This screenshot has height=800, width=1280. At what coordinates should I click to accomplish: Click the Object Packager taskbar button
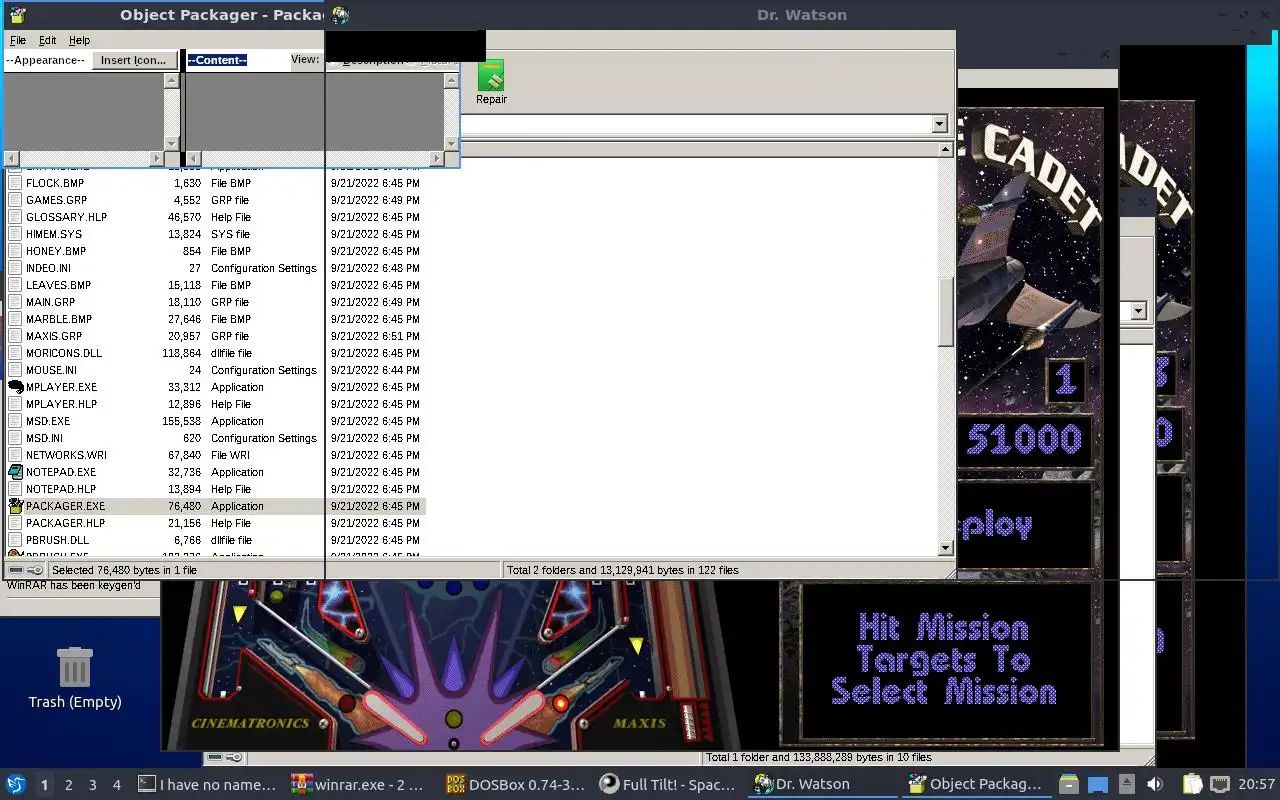(x=976, y=784)
